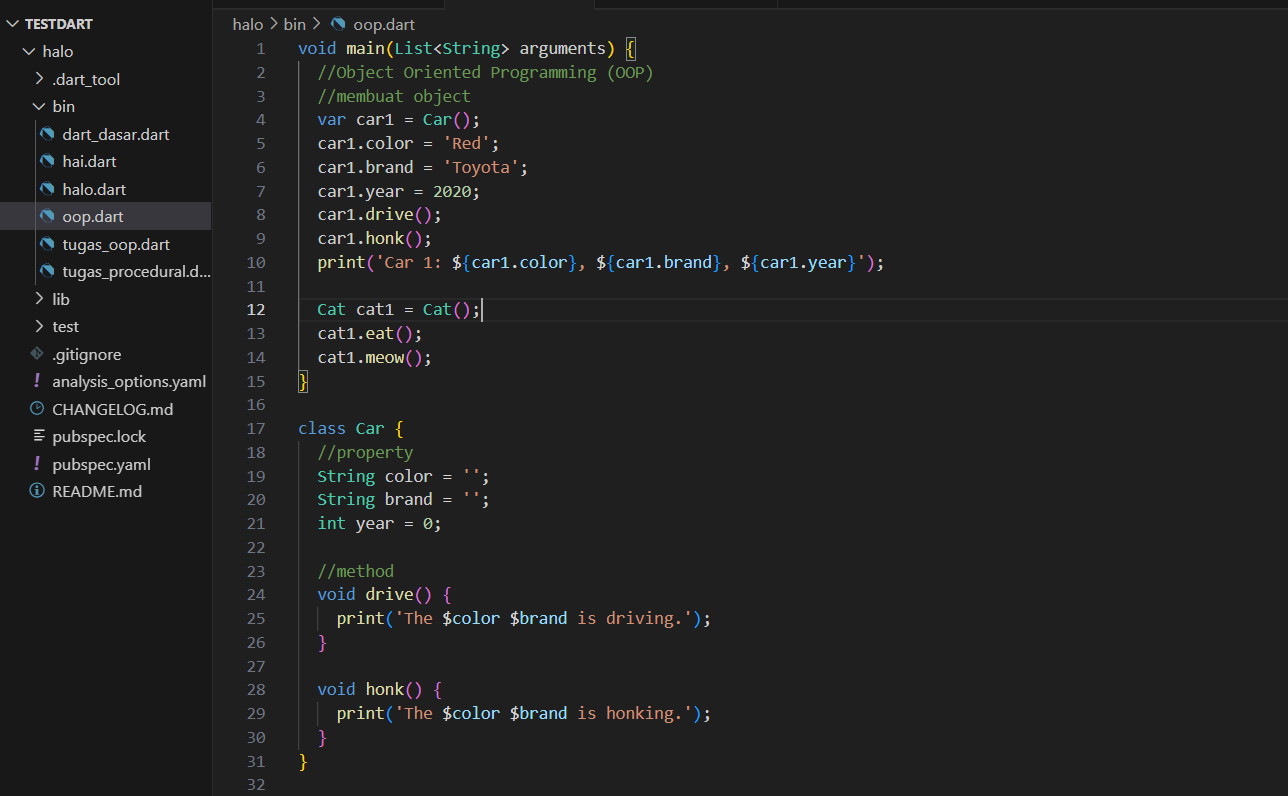Image resolution: width=1288 pixels, height=796 pixels.
Task: Click the git icon beside .gitignore
Action: point(37,354)
